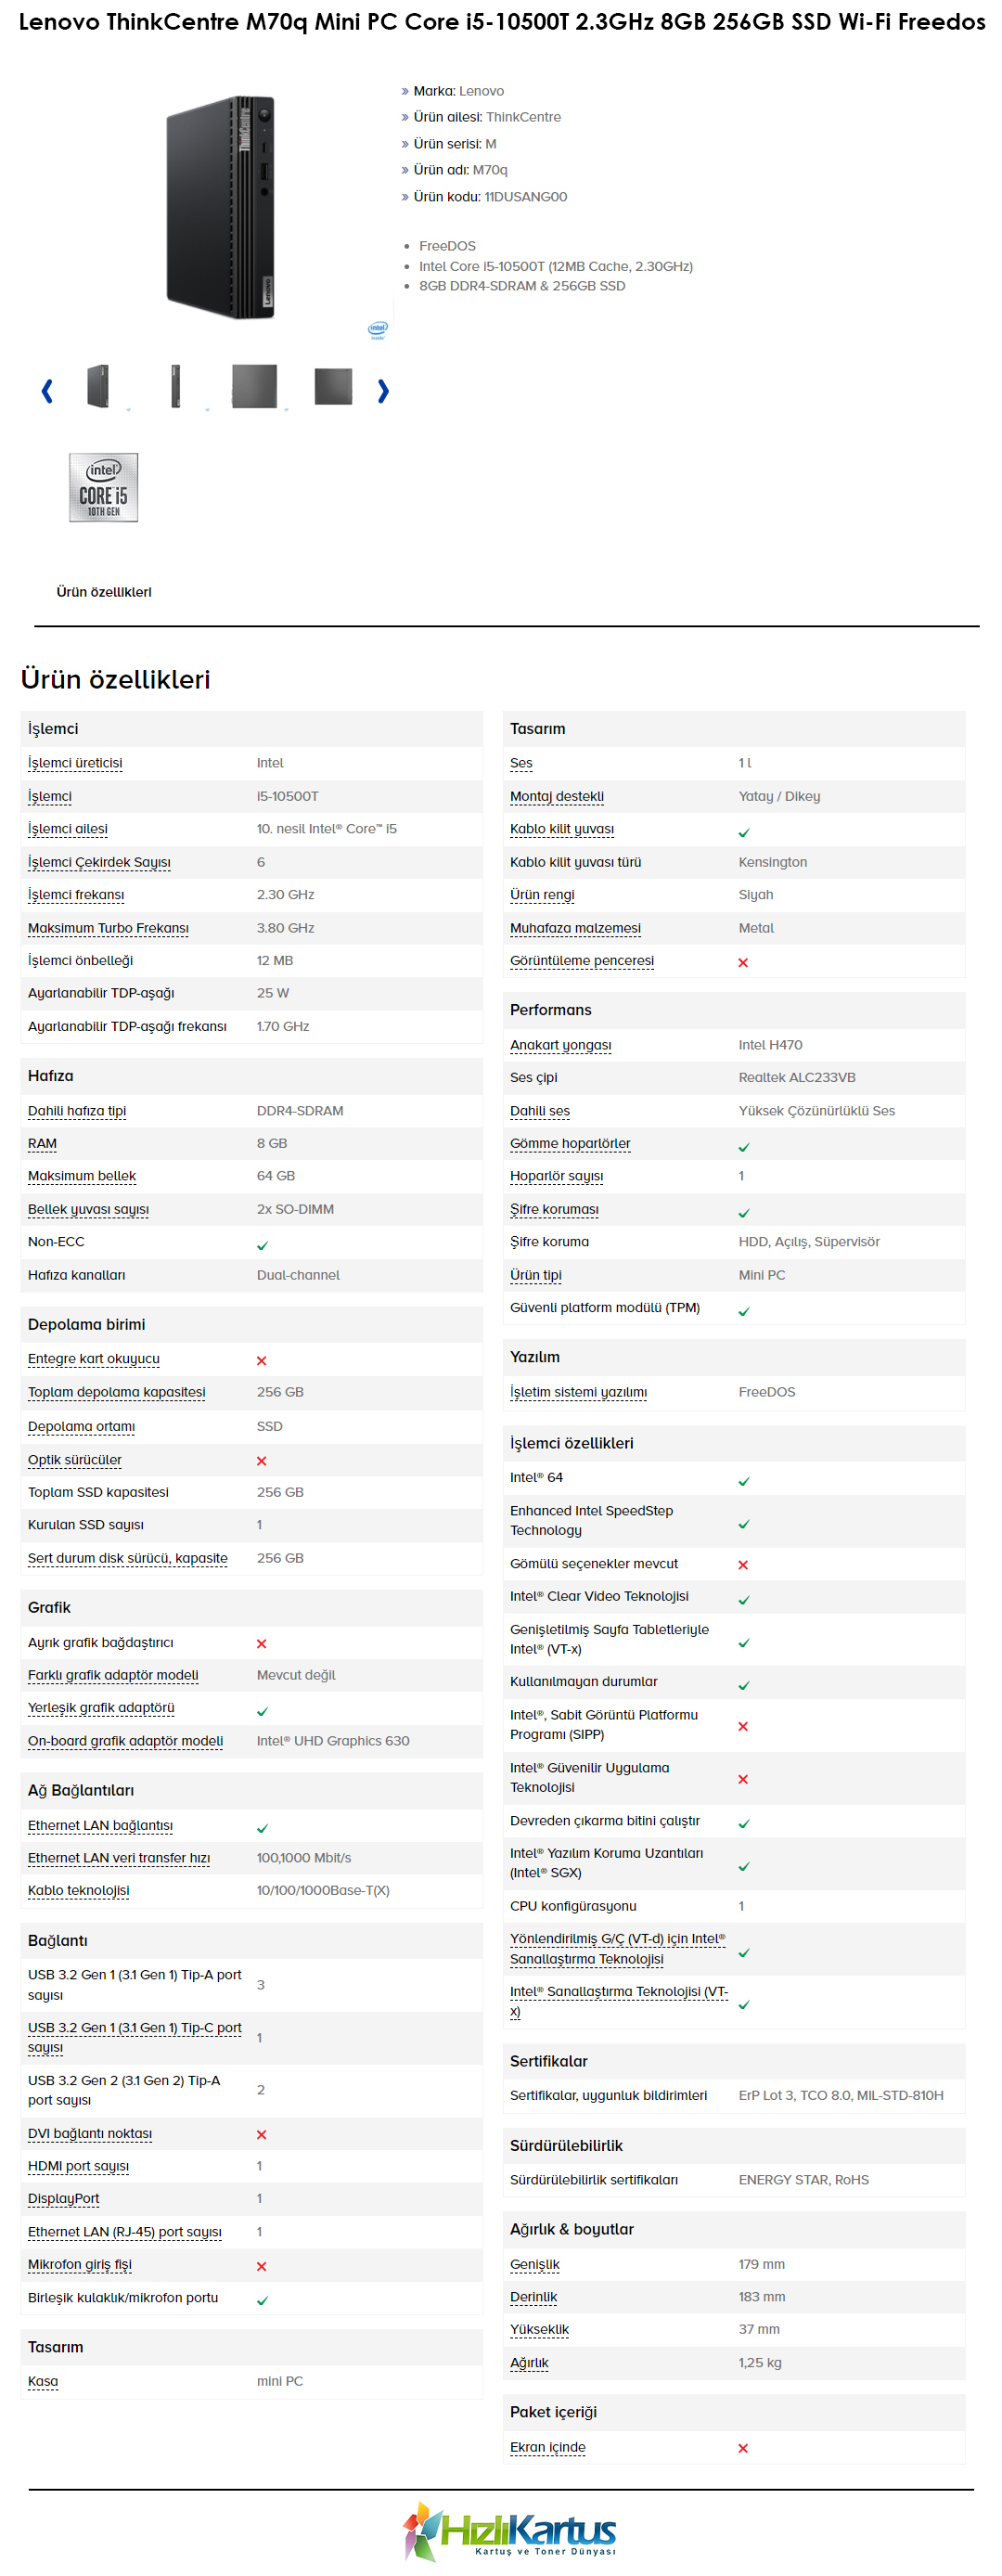Click the next image right arrow
1002x2576 pixels.
tap(383, 390)
